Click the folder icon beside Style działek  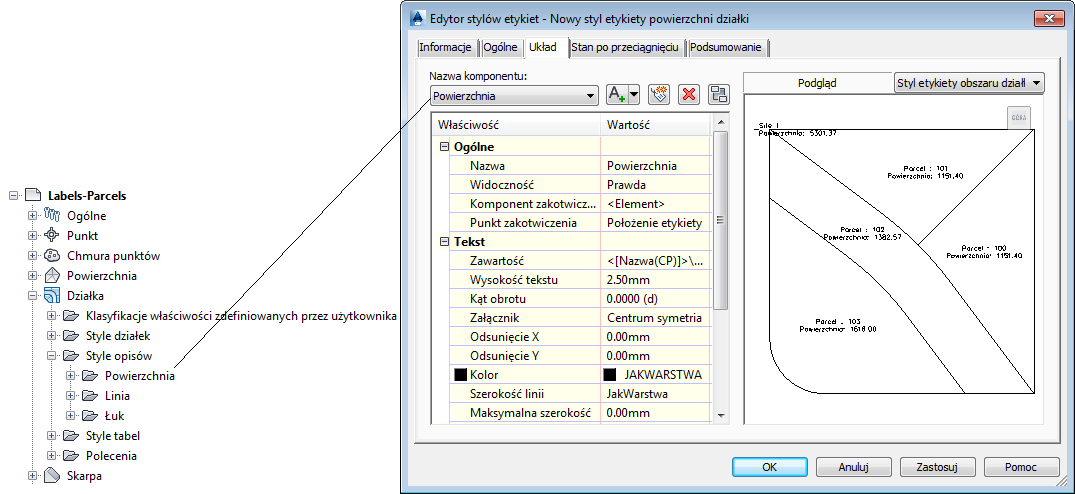tap(71, 336)
